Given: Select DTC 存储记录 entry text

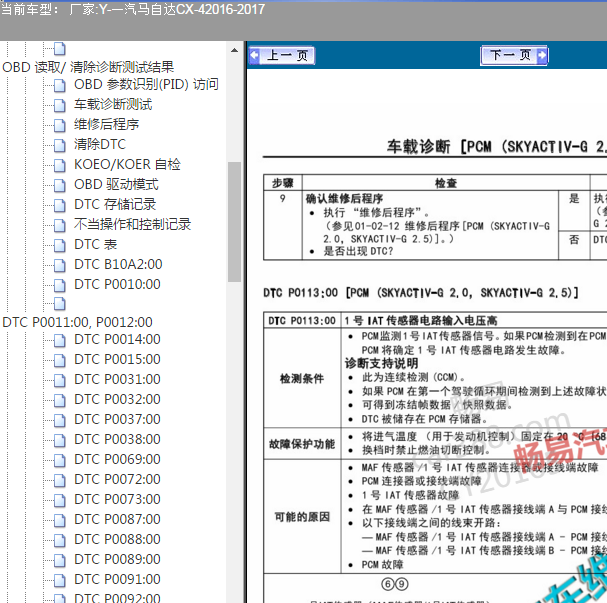Looking at the screenshot, I should [x=115, y=204].
